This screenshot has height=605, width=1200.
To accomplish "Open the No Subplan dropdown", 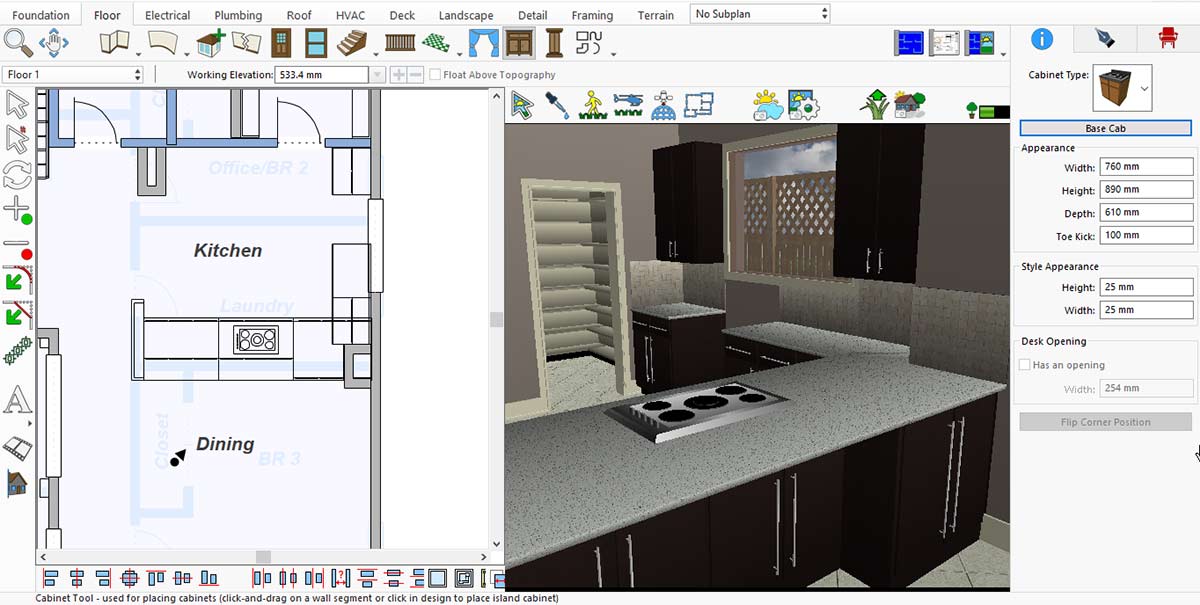I will pos(760,14).
